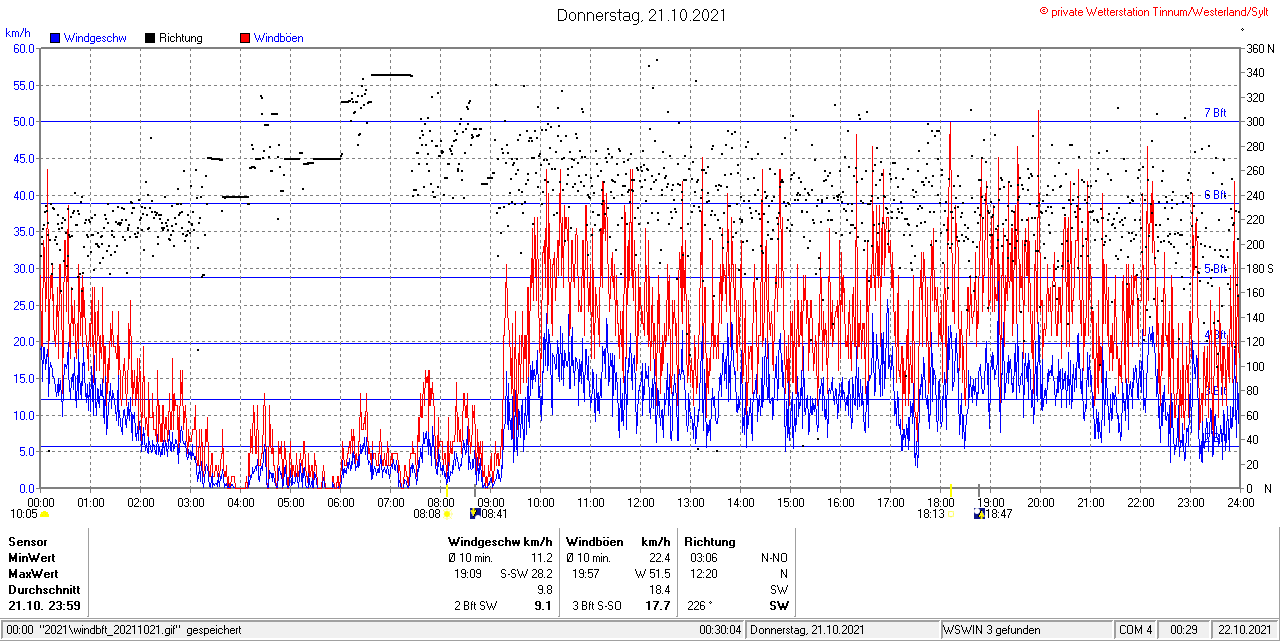Click the faint sun icon beside 18:13
1280x641 pixels.
951,514
